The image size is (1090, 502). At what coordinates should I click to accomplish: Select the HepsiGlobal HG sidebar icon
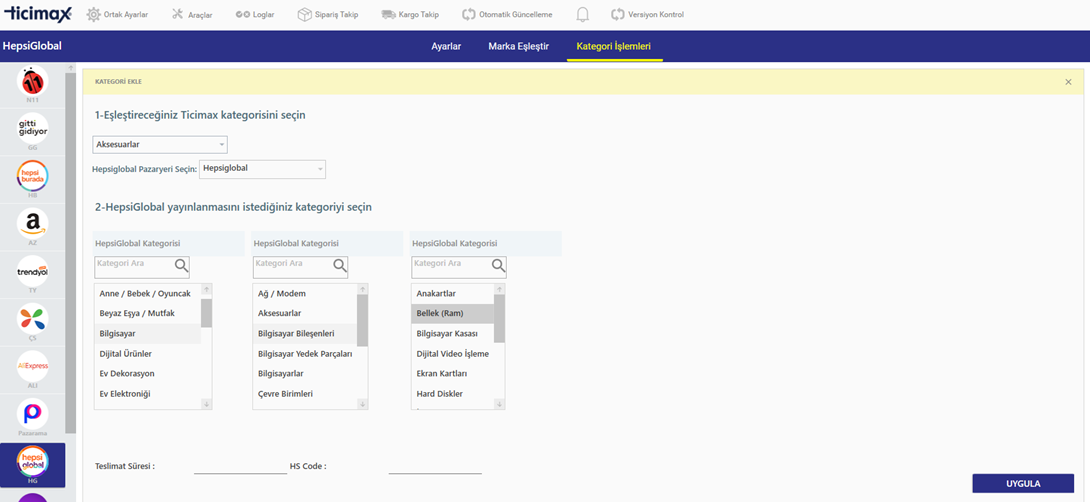[33, 465]
